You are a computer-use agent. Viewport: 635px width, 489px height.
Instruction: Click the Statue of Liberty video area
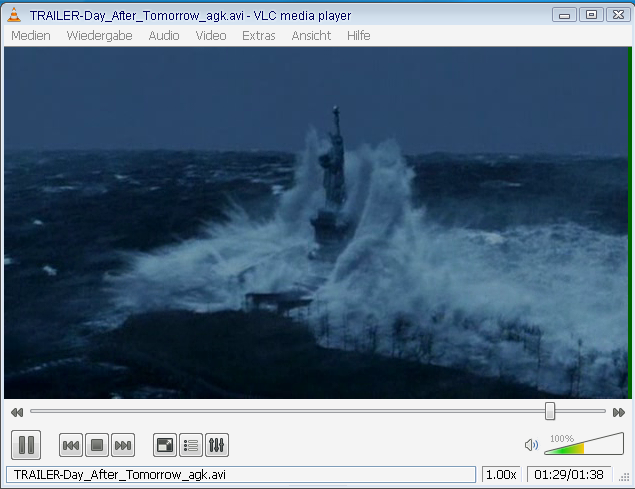tap(318, 222)
